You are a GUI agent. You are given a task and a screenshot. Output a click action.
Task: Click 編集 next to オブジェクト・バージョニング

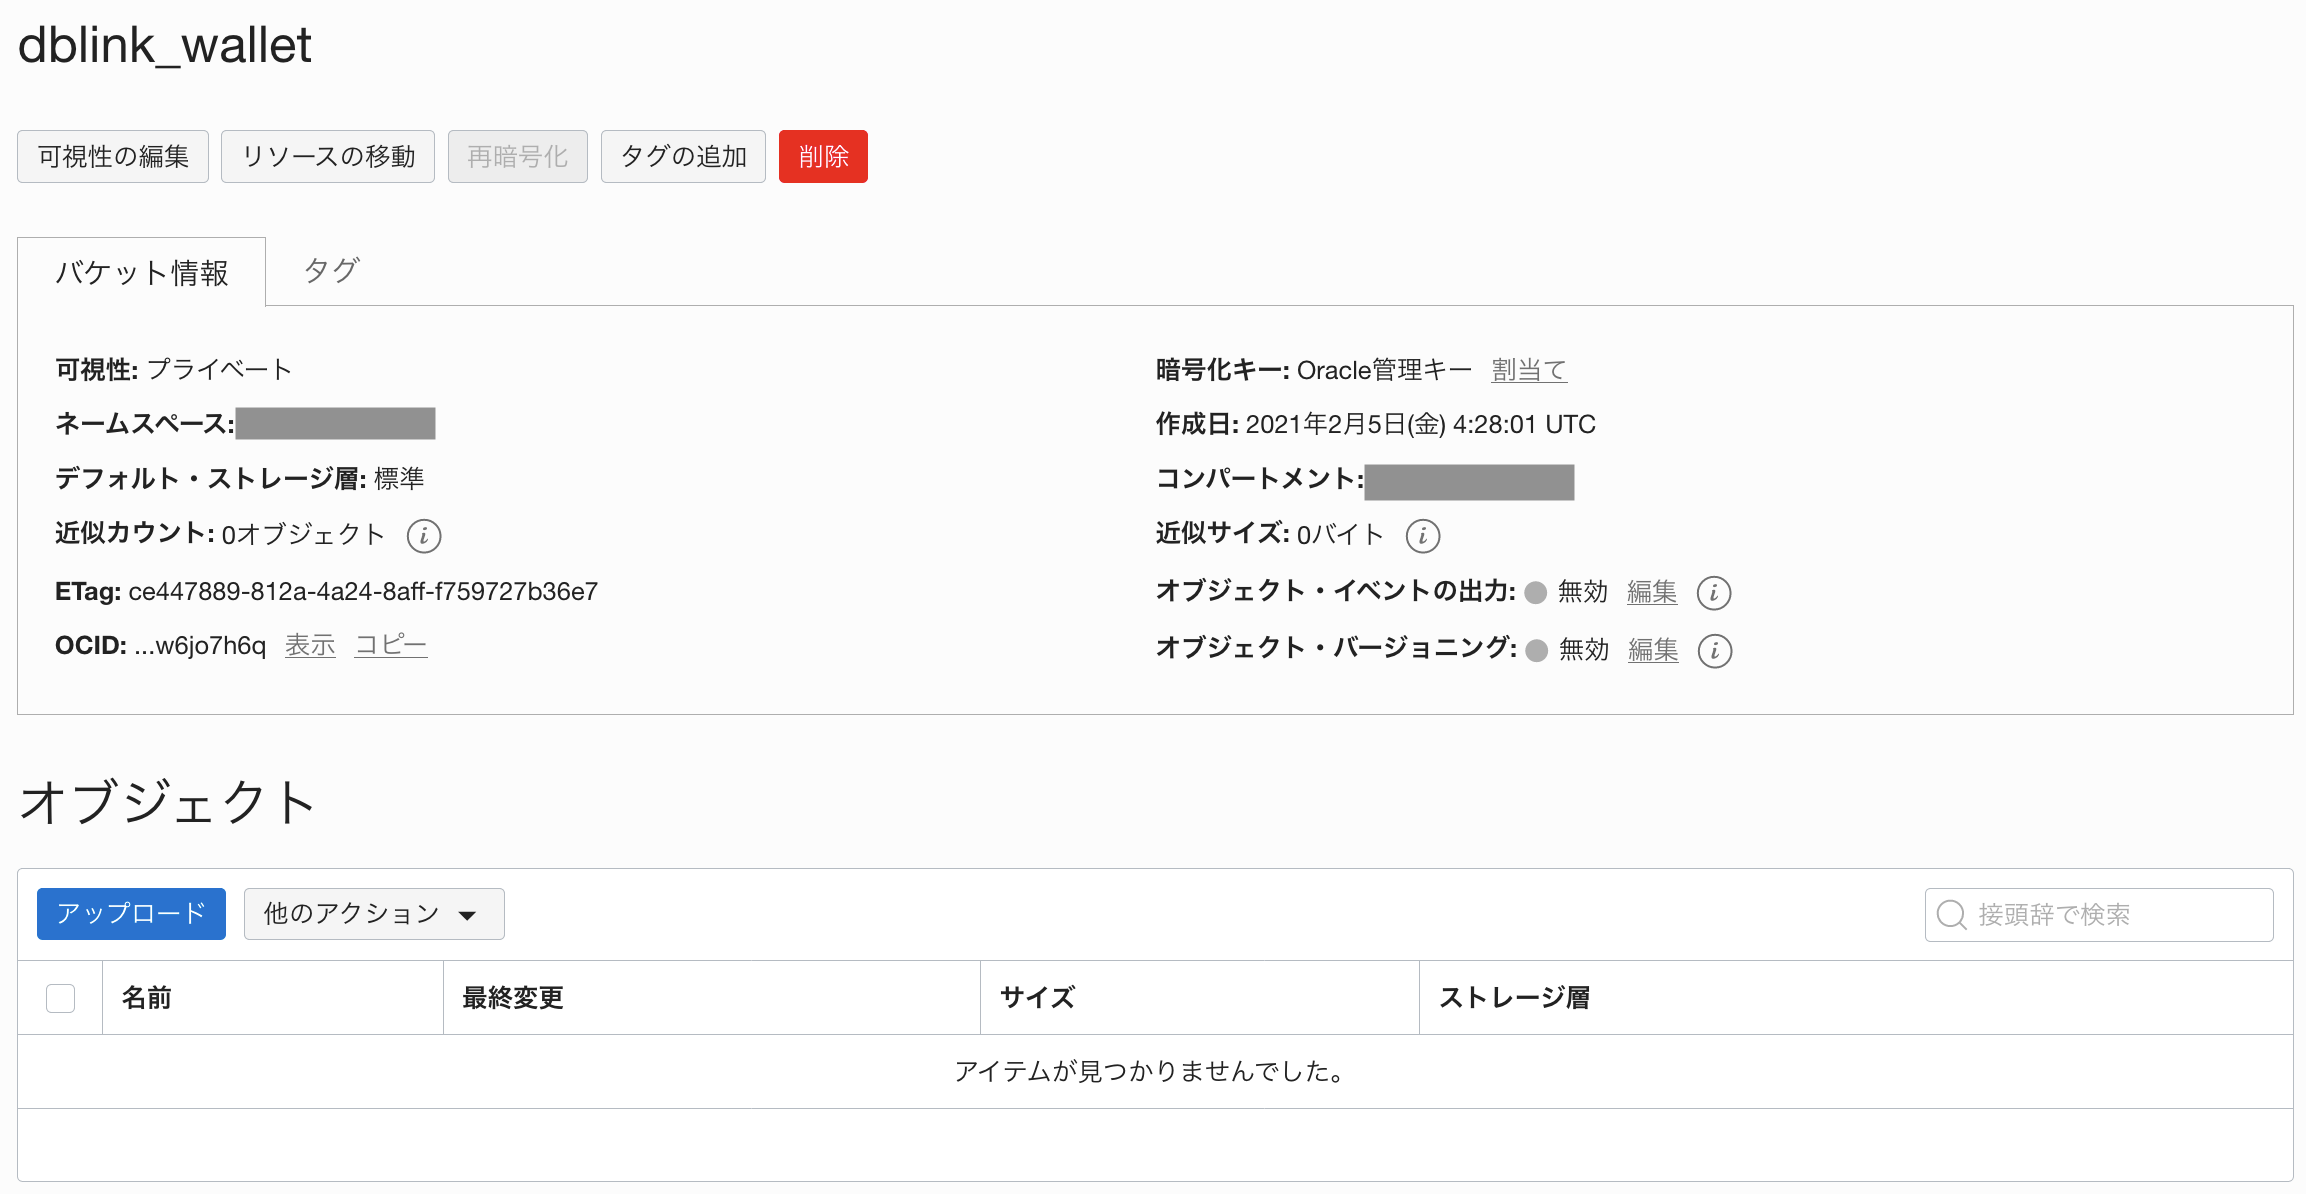pyautogui.click(x=1652, y=649)
